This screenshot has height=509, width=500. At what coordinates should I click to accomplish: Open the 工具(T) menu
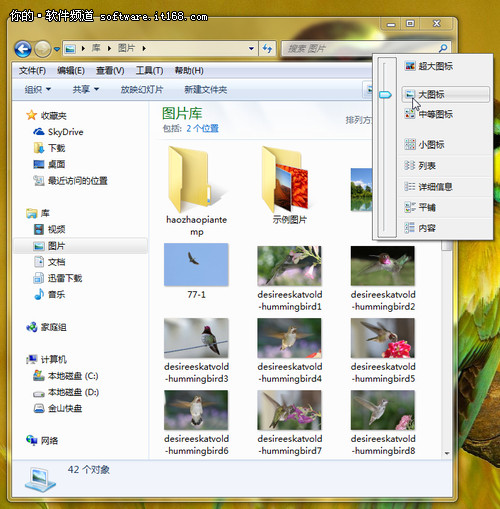tap(149, 71)
